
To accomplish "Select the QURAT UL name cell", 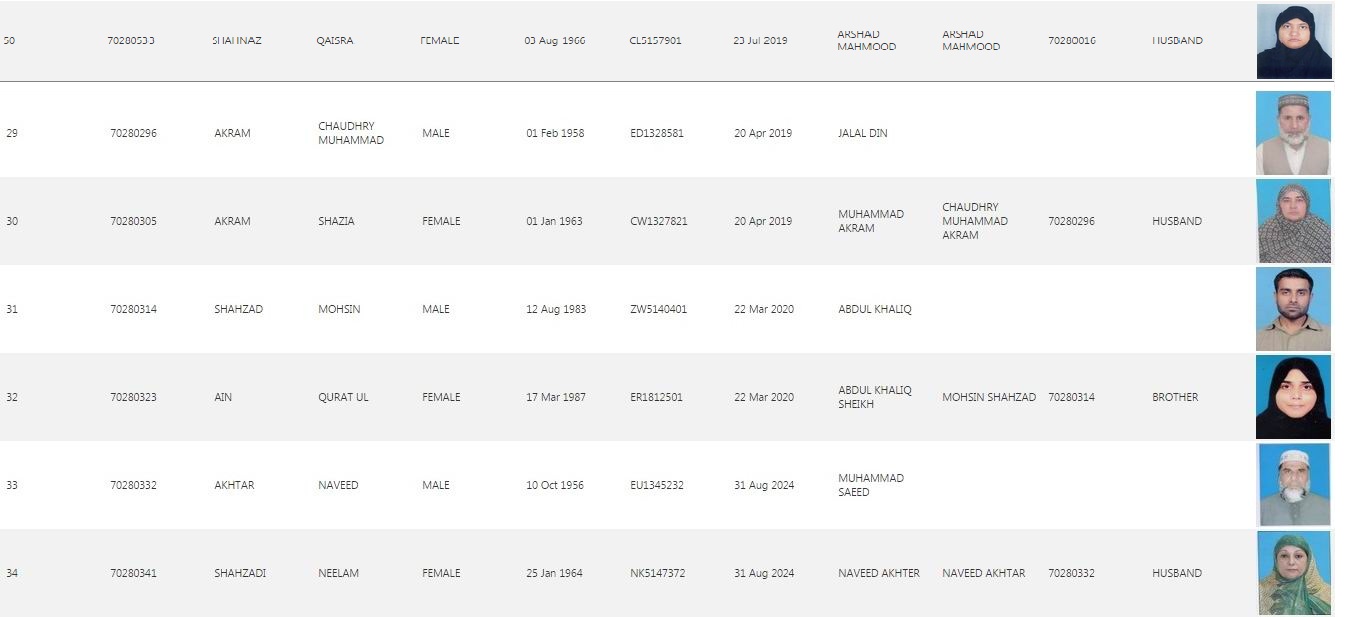I will (343, 397).
